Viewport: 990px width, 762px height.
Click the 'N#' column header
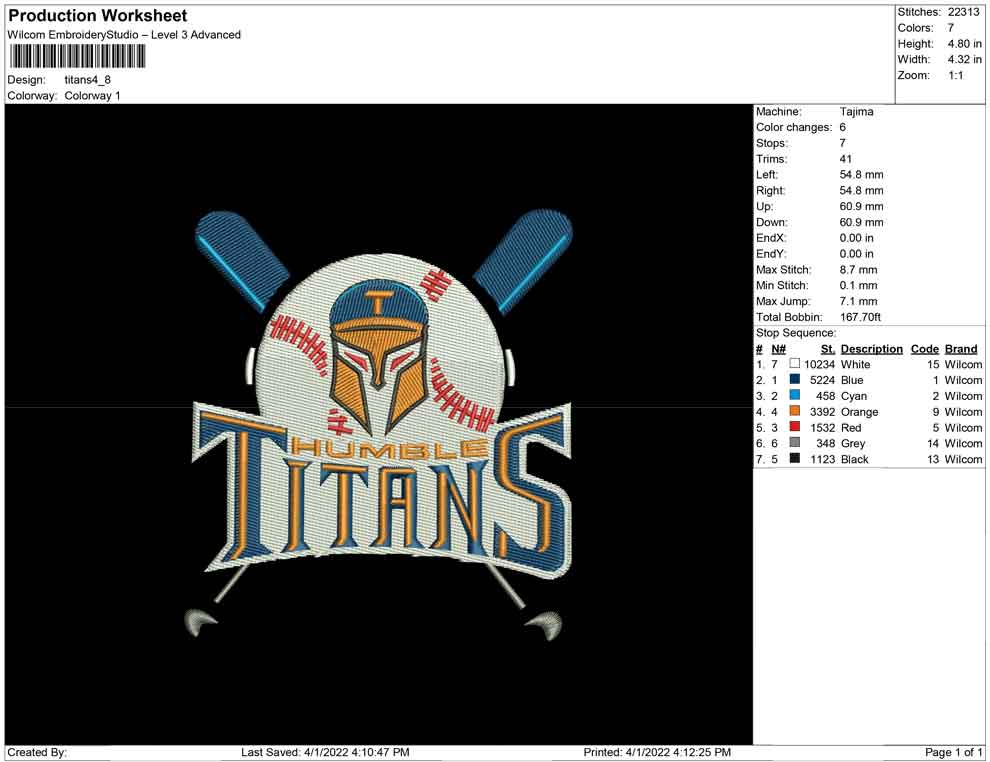pyautogui.click(x=778, y=349)
